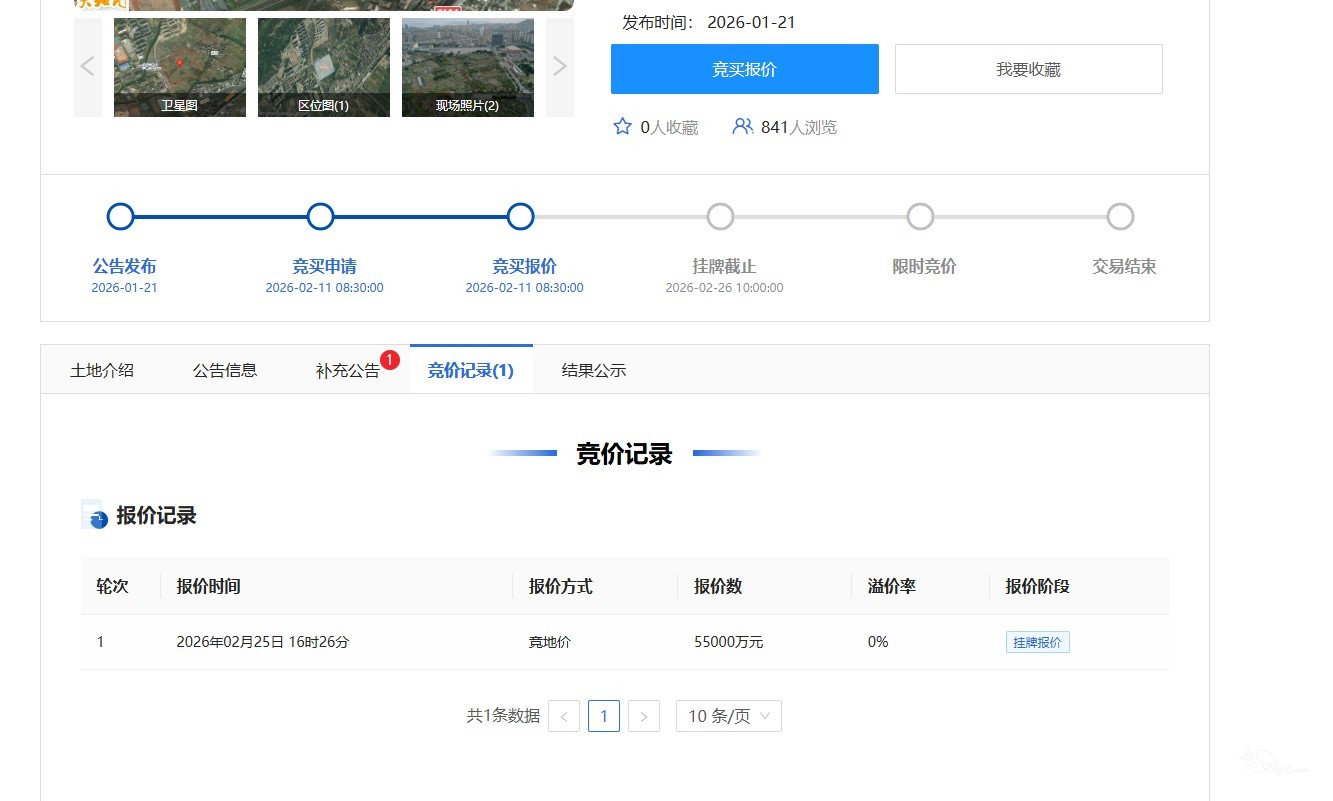The image size is (1333, 801).
Task: Go to previous page of records
Action: (x=564, y=716)
